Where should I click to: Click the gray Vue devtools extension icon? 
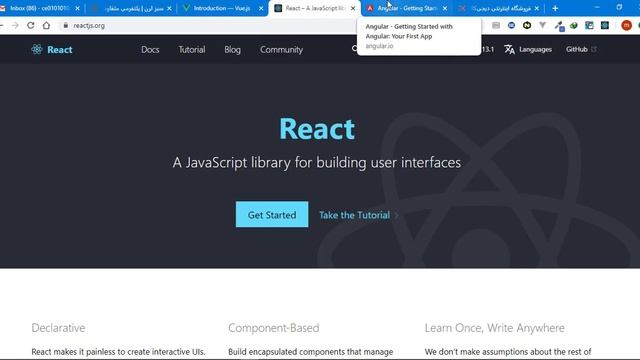[542, 25]
